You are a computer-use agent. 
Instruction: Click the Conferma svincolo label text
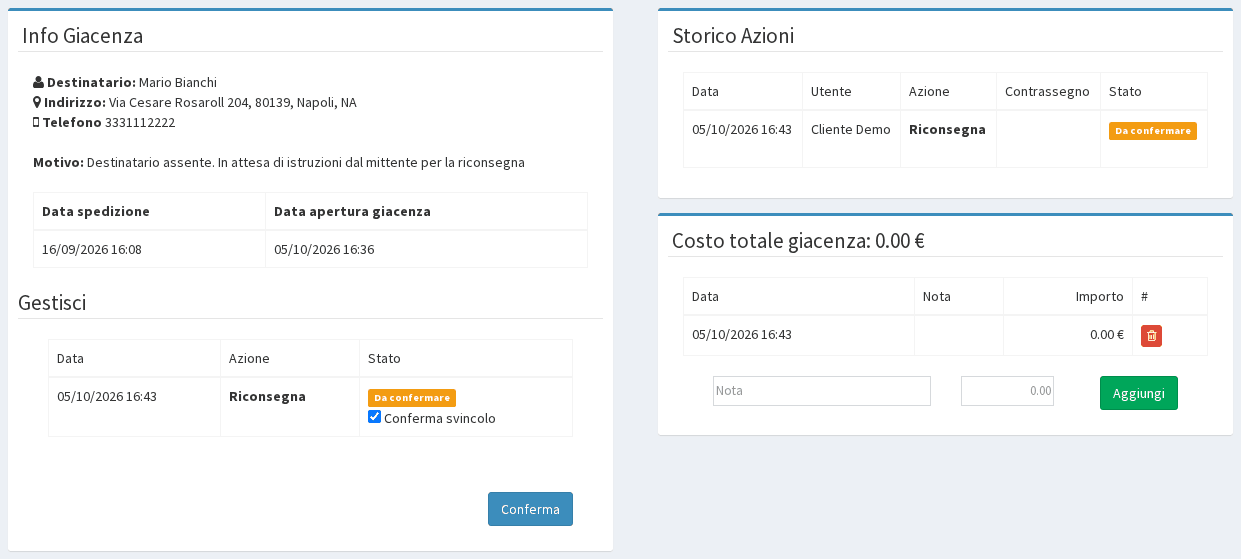pos(440,418)
